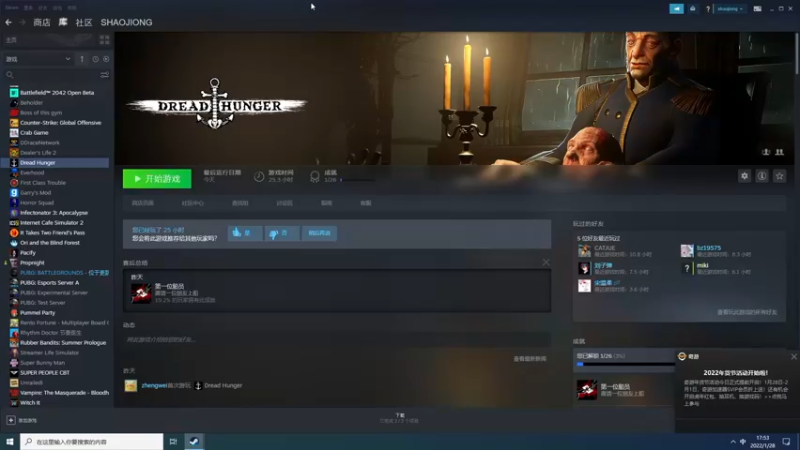Go back with the back arrow
Screen dimensions: 800x450
(8, 22)
